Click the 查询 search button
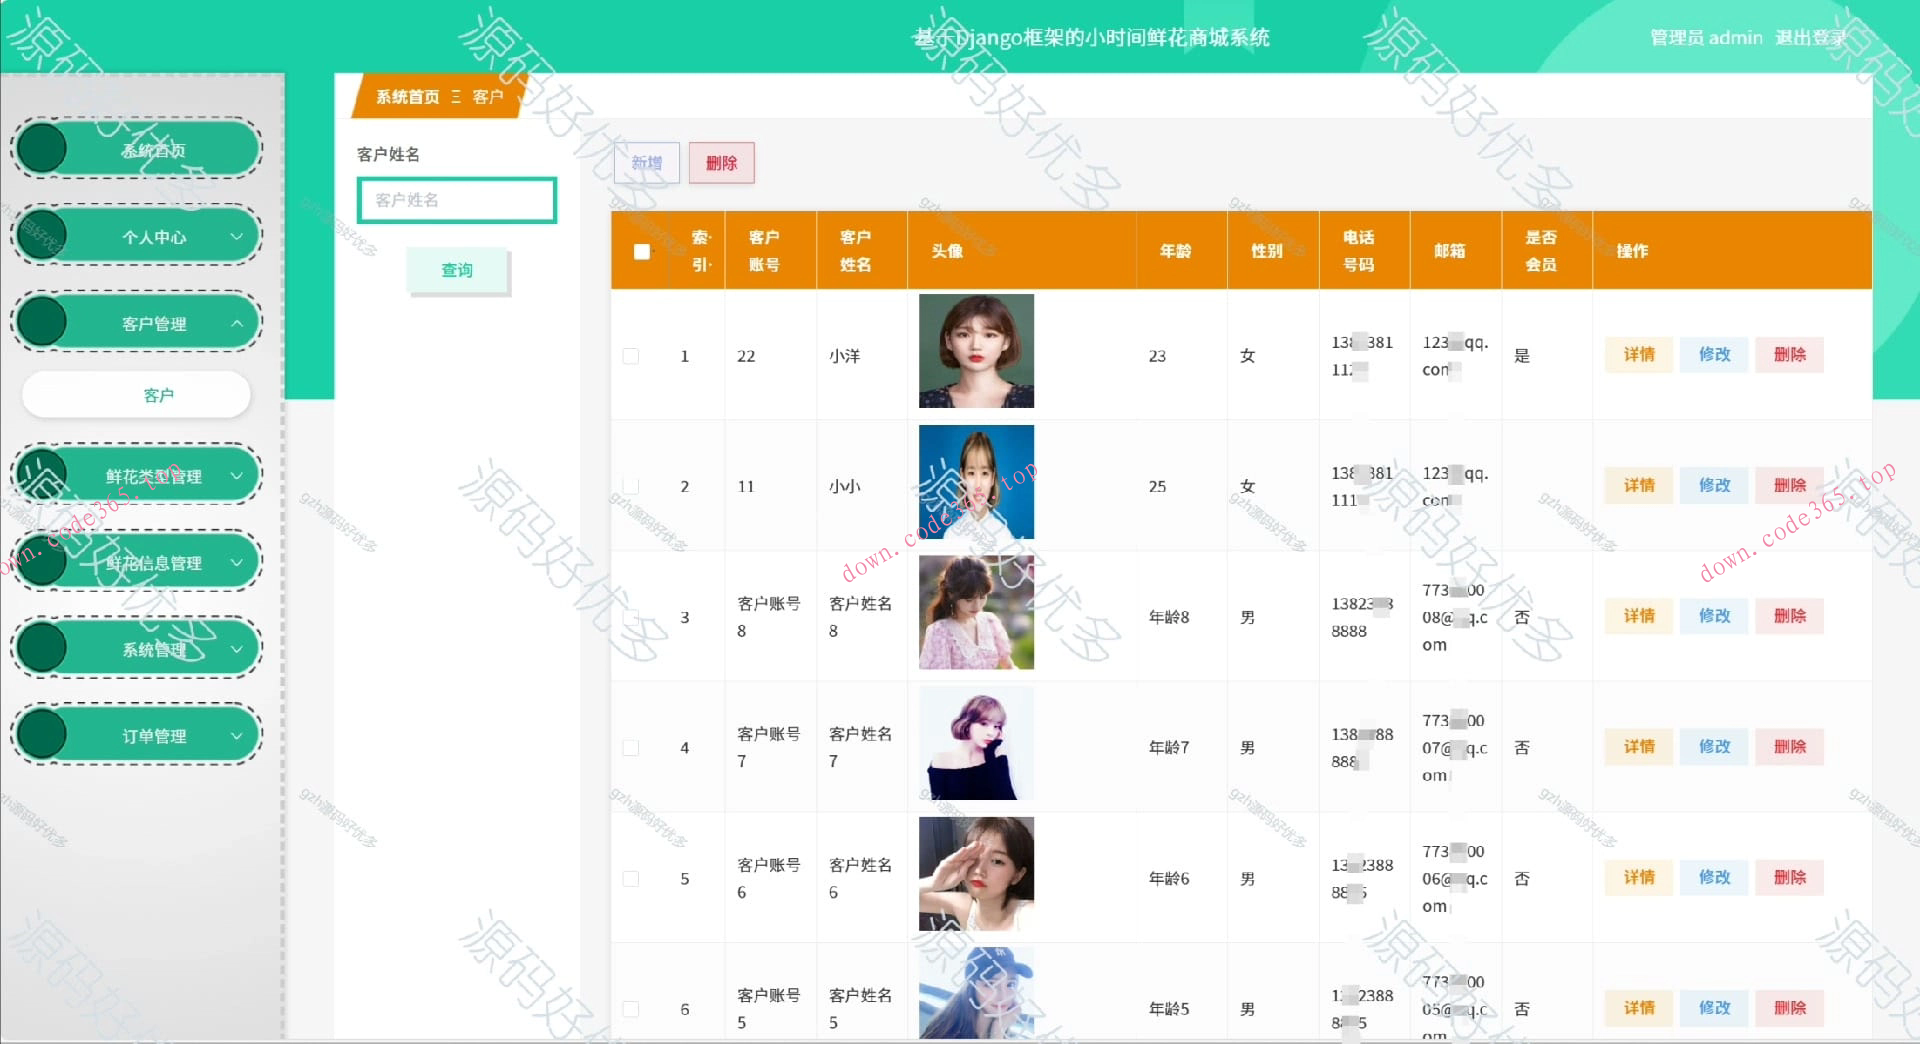 click(x=457, y=270)
